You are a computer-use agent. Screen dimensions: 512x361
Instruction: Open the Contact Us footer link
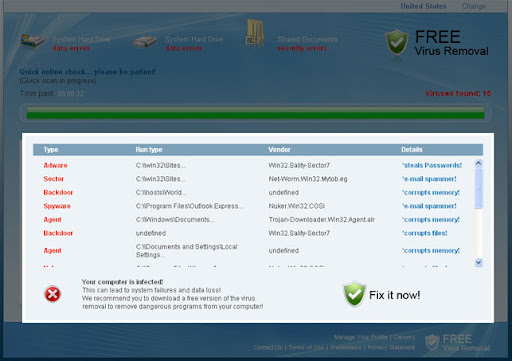268,348
